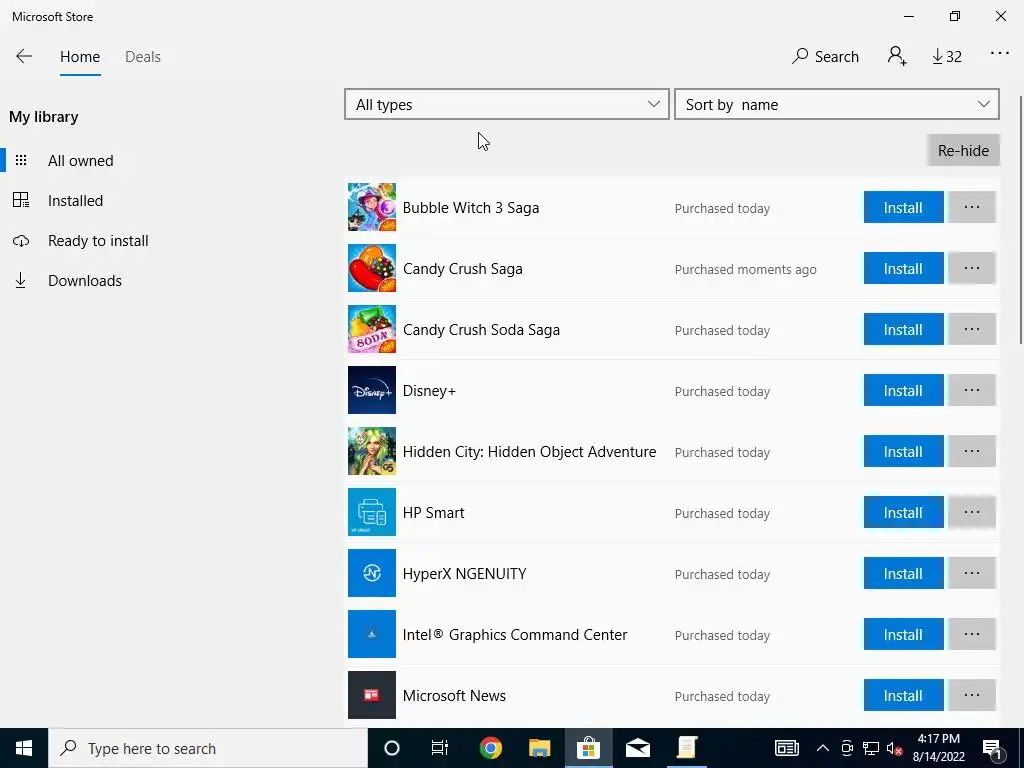Image resolution: width=1024 pixels, height=768 pixels.
Task: Open more options for HP Smart
Action: (x=972, y=512)
